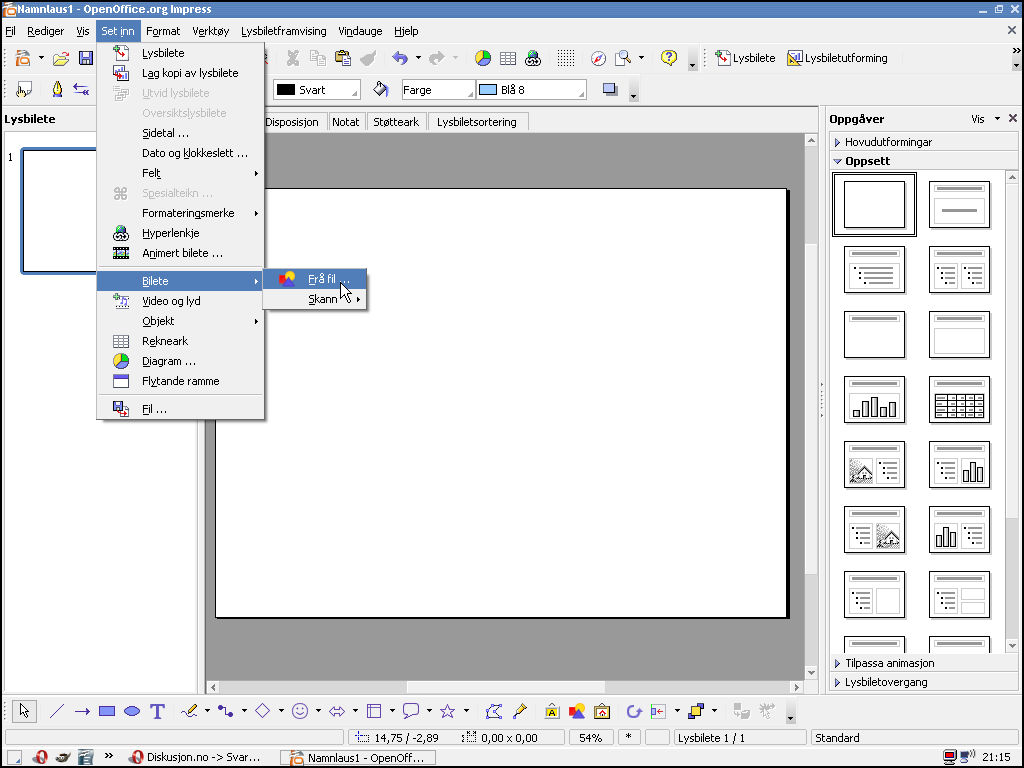Click the Save icon in toolbar

[x=86, y=58]
